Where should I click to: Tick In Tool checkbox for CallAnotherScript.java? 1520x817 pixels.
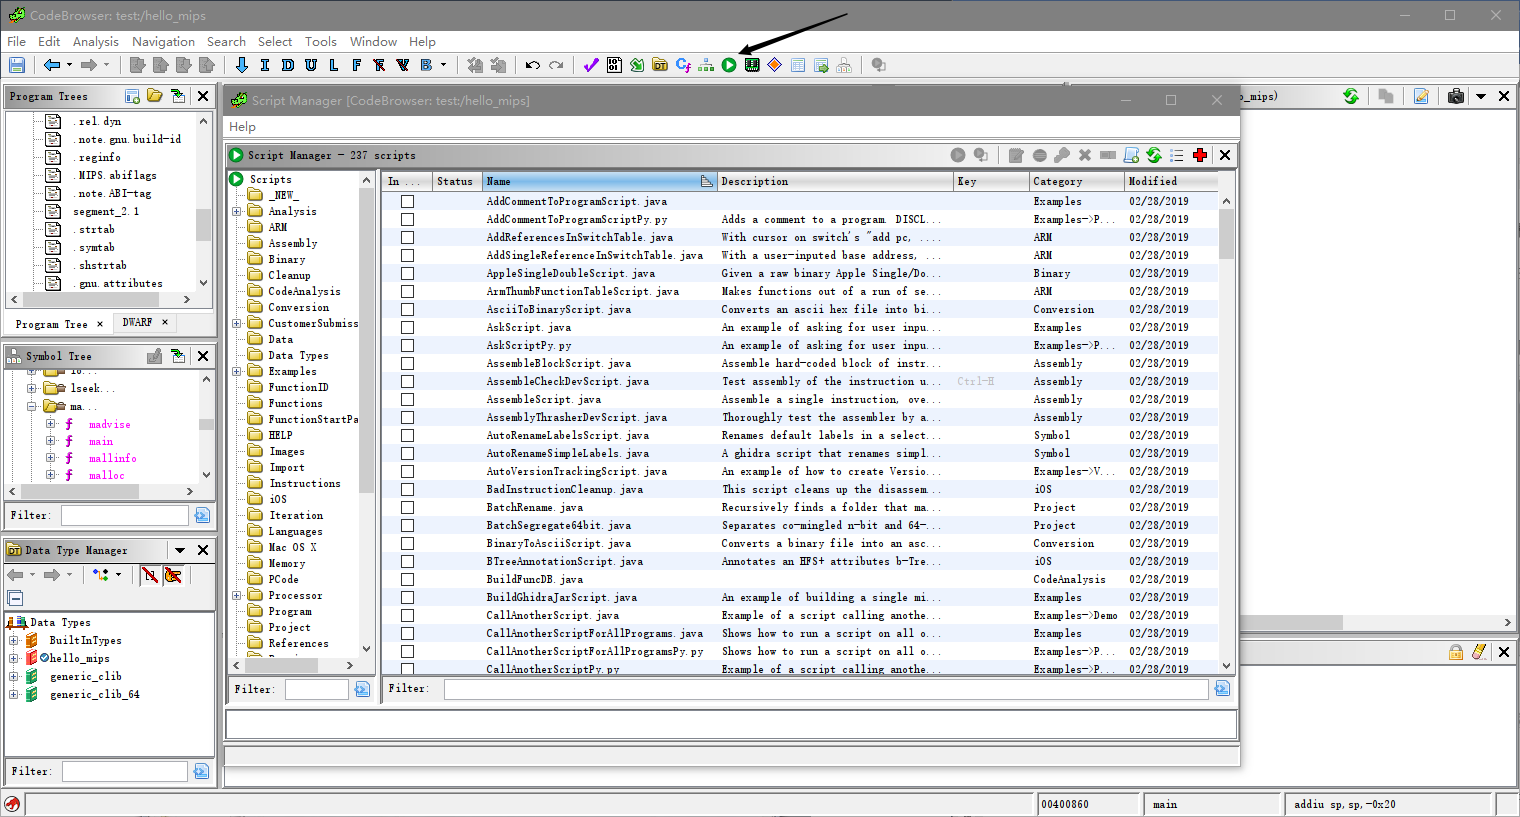407,615
